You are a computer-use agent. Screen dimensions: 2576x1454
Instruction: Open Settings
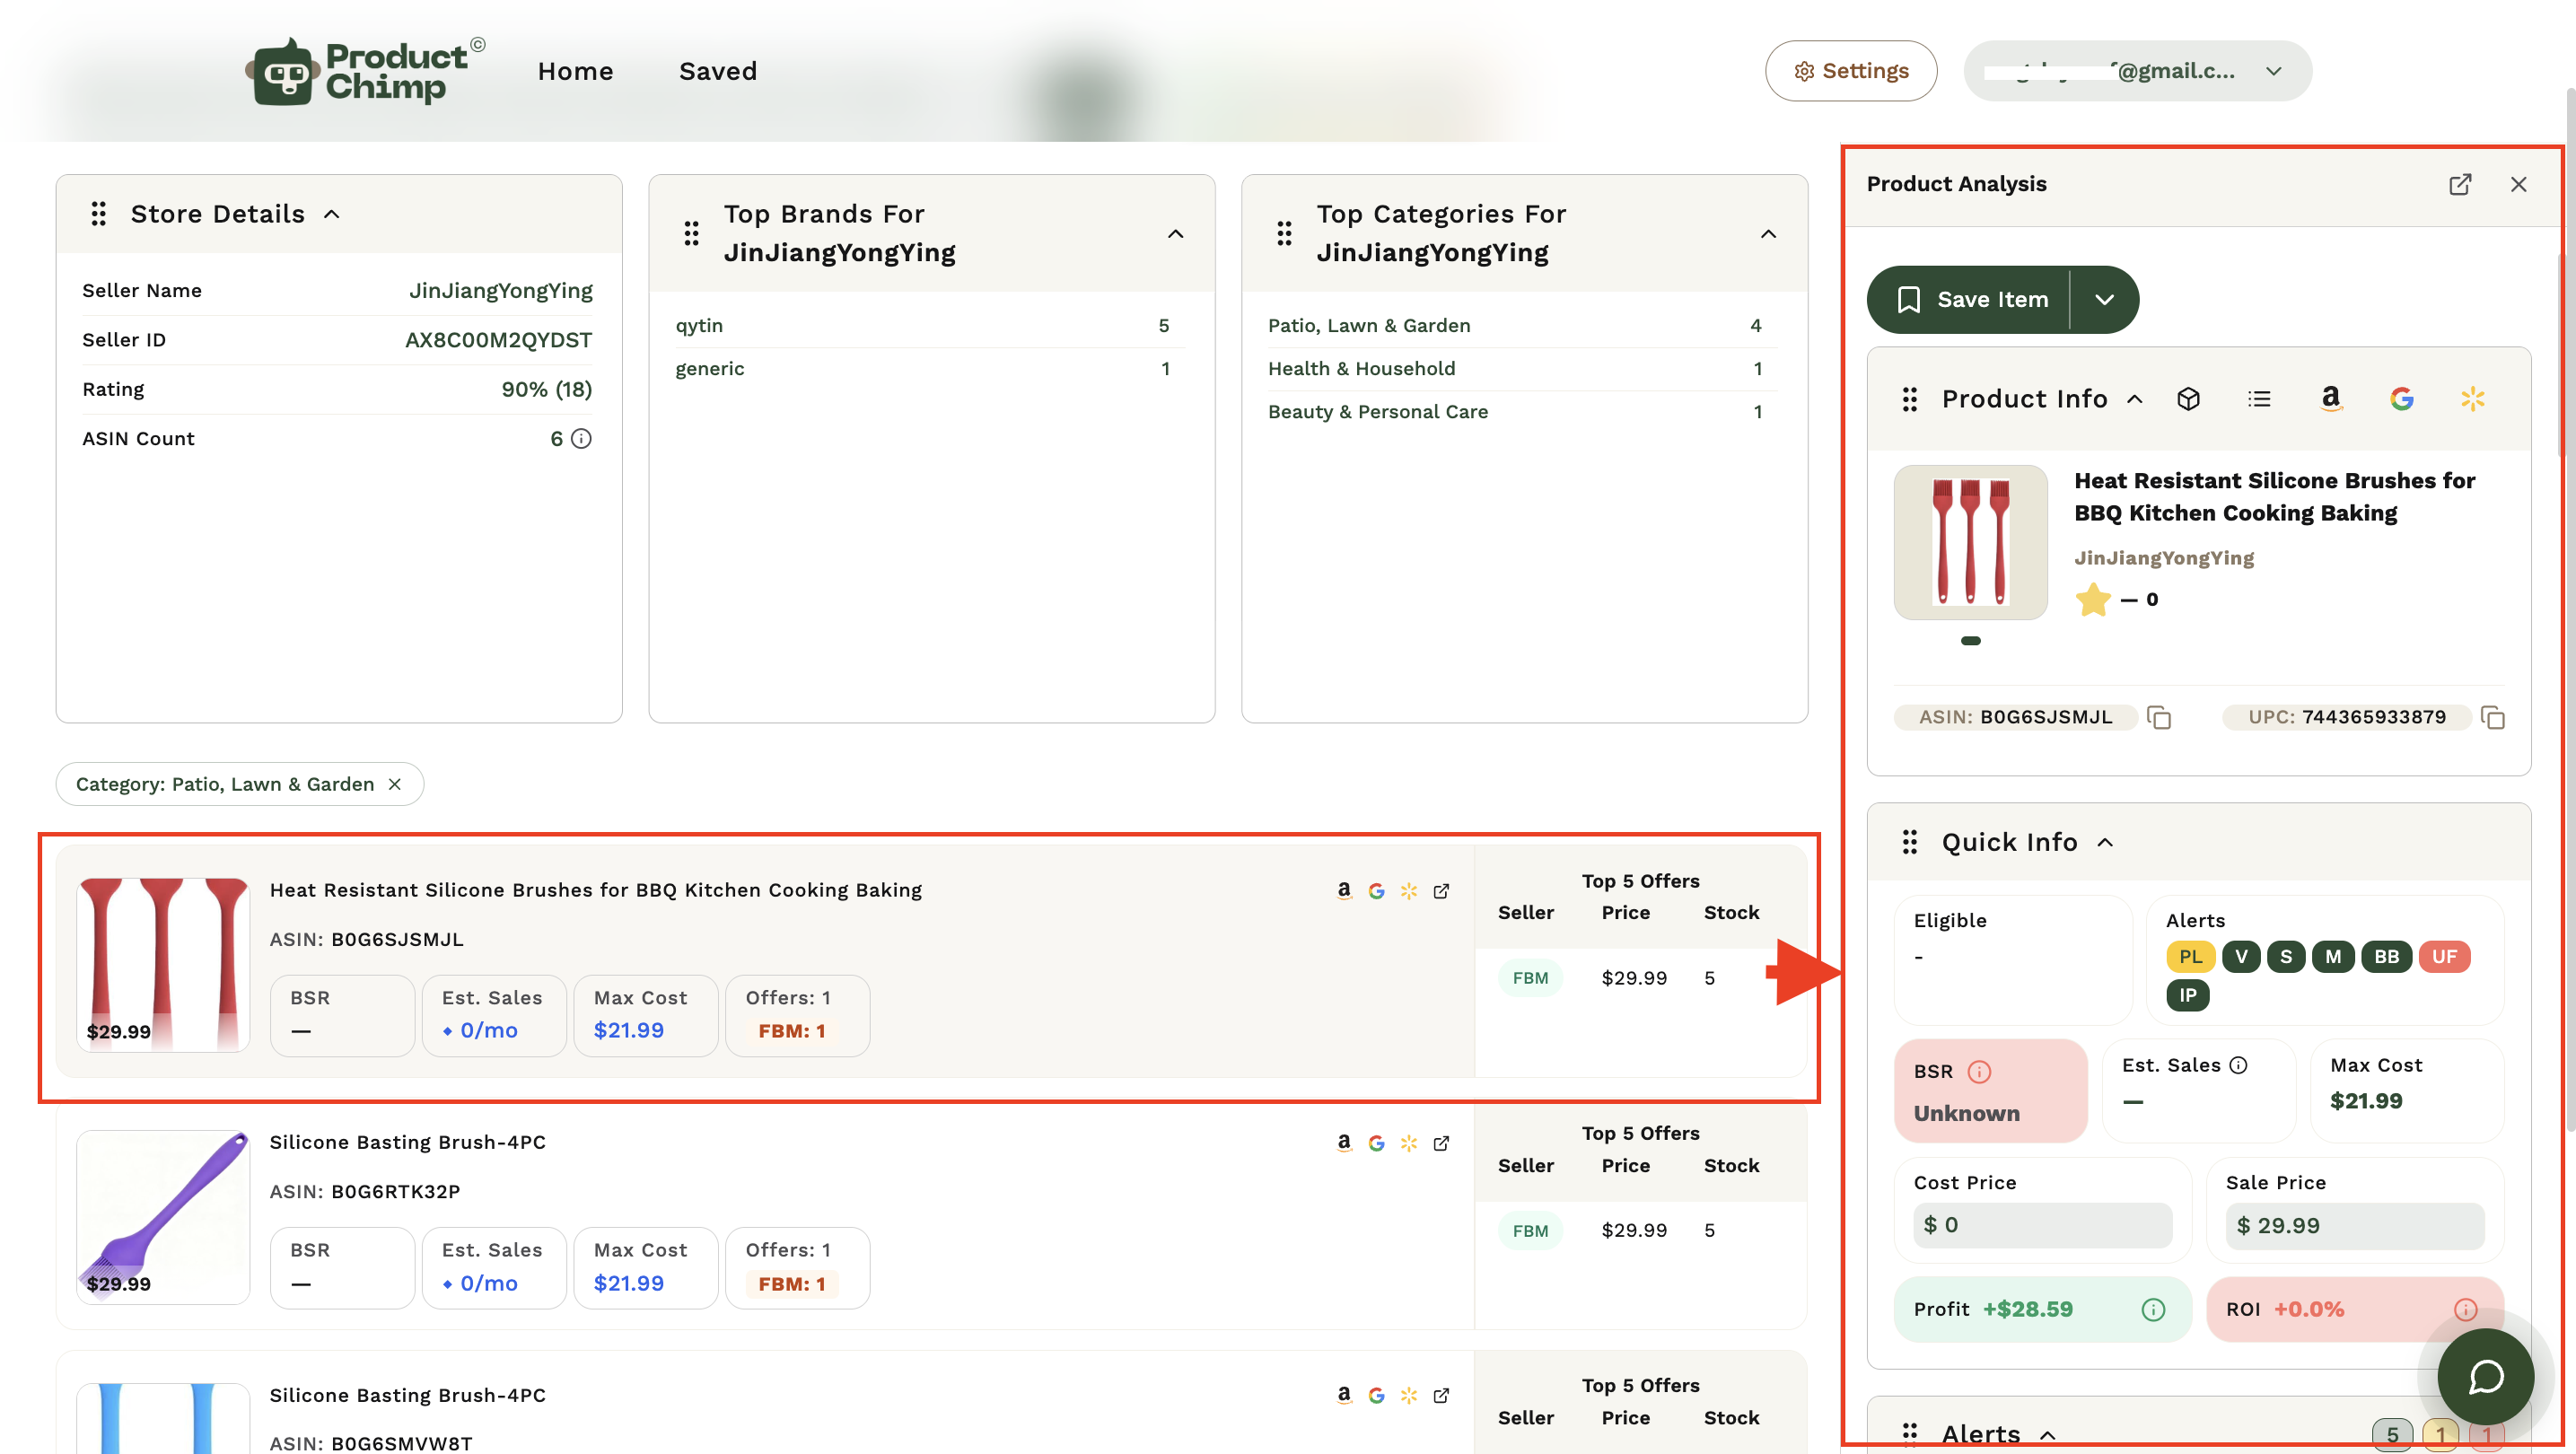click(1851, 71)
